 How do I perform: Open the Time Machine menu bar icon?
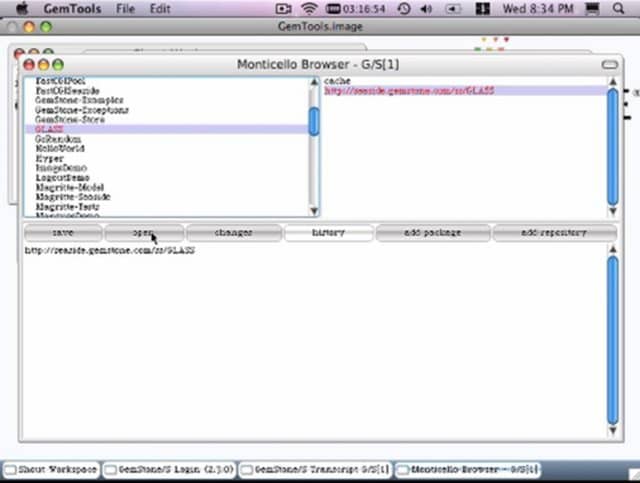[x=404, y=9]
